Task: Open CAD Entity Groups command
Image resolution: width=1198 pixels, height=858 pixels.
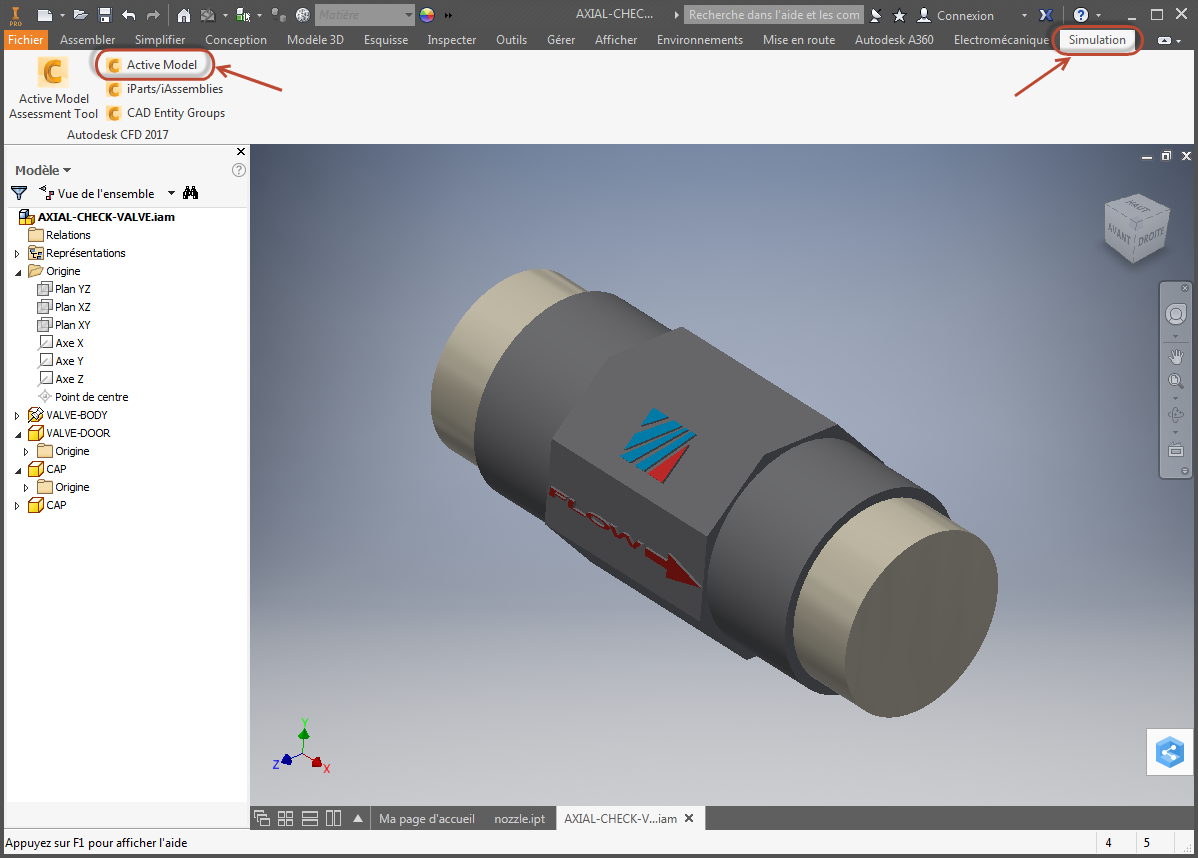Action: click(166, 113)
